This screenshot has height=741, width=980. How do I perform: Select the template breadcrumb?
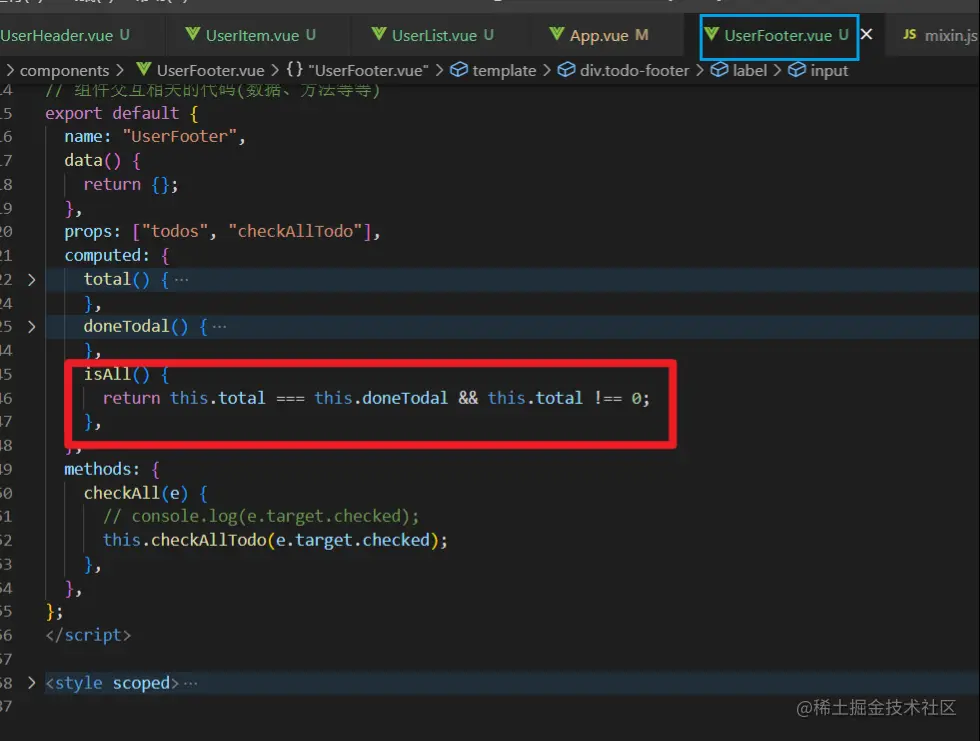point(504,71)
